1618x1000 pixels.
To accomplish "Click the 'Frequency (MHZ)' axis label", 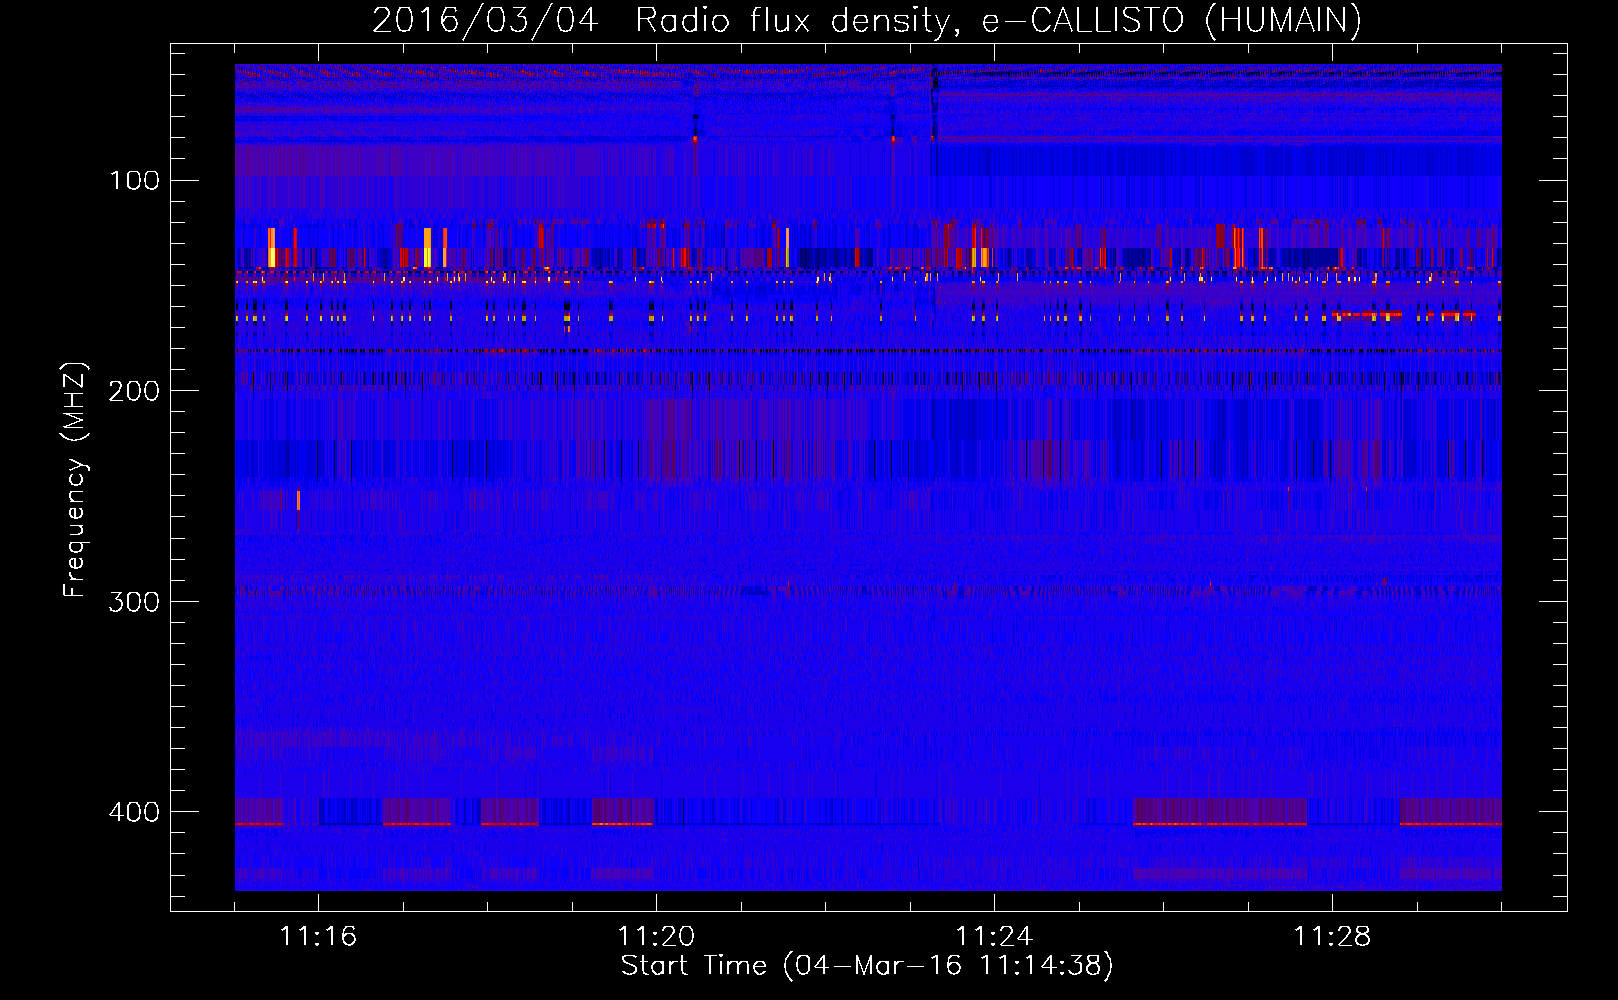I will [x=75, y=480].
